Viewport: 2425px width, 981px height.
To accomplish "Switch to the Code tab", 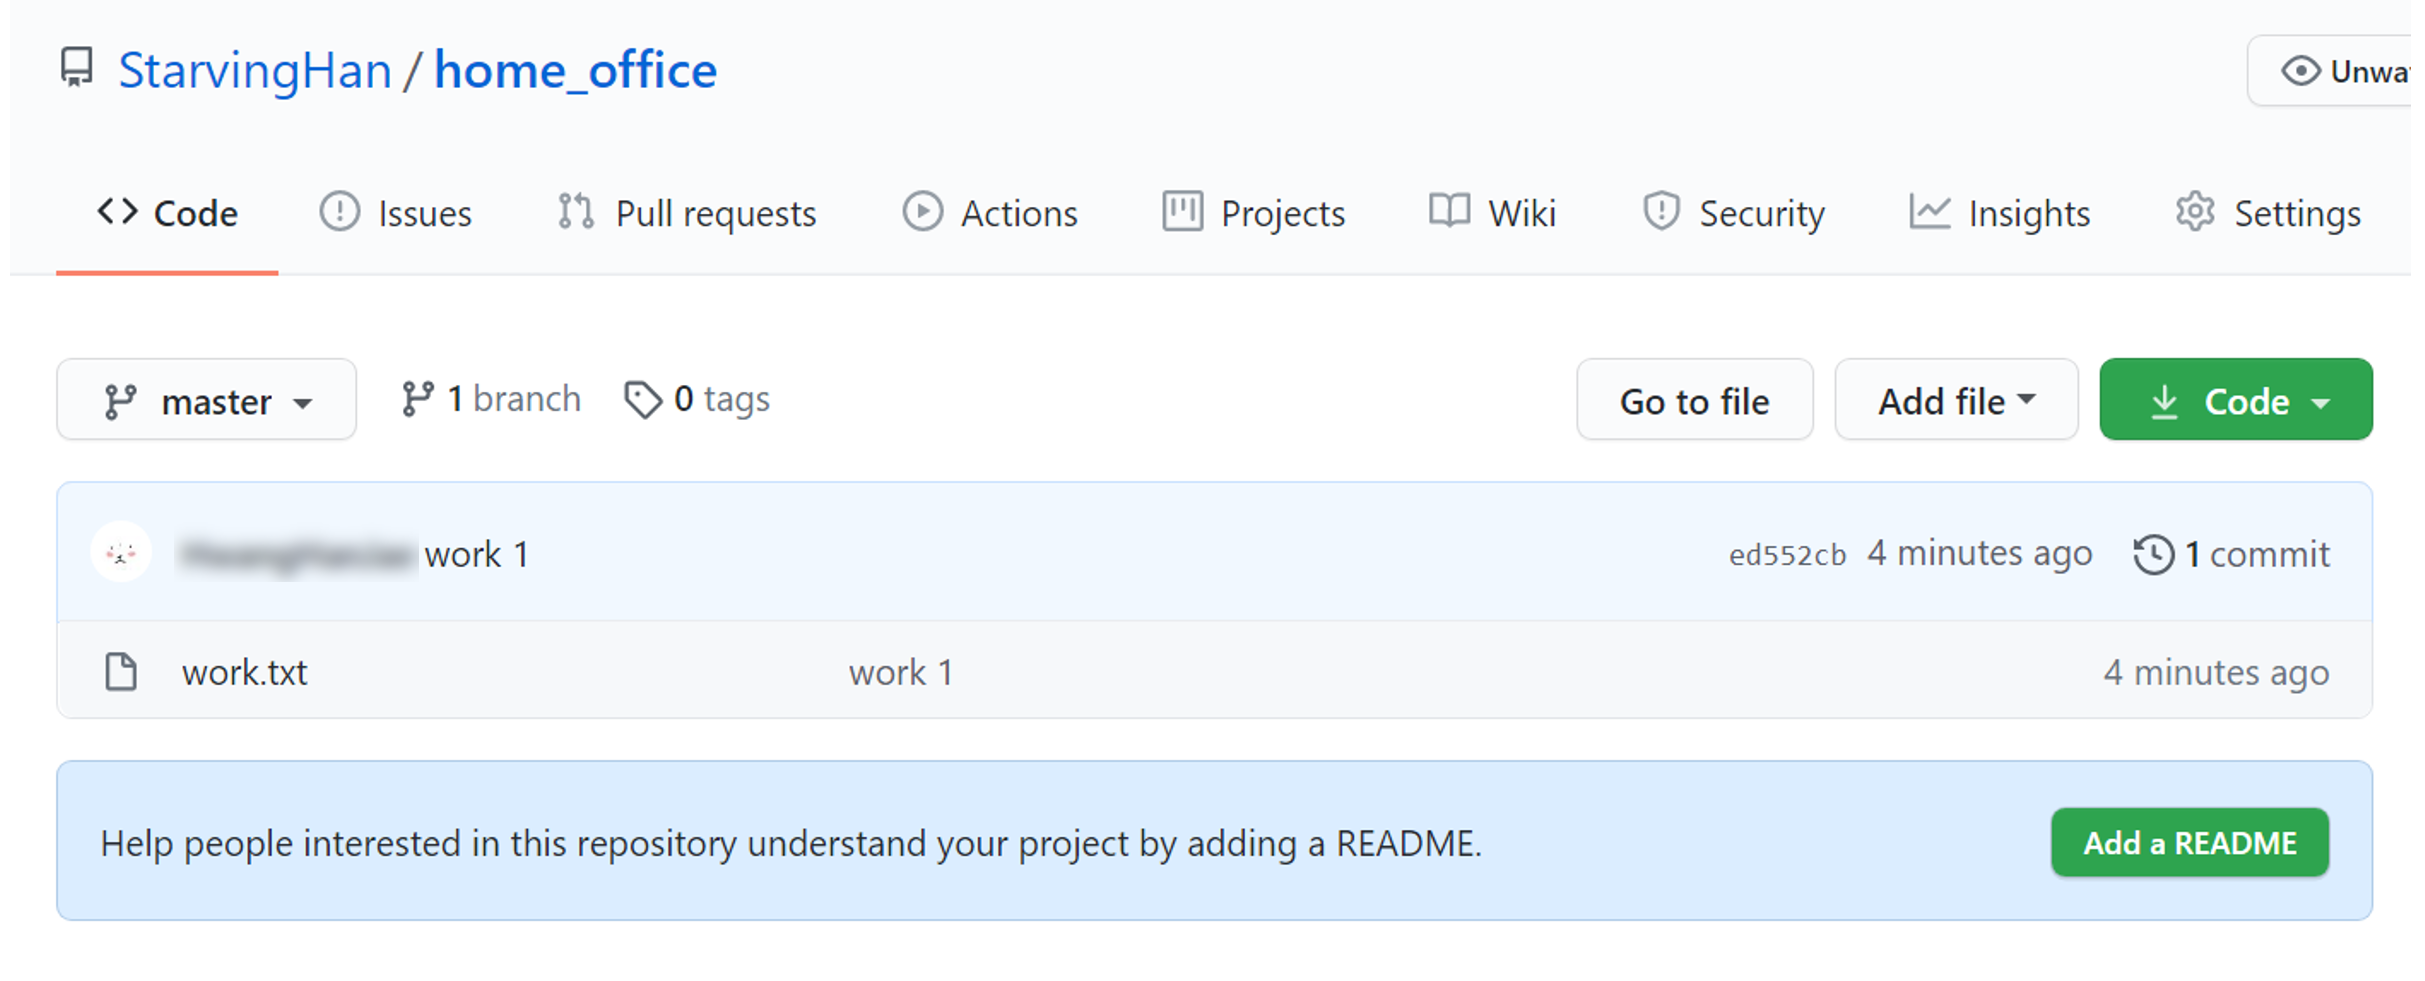I will [167, 213].
